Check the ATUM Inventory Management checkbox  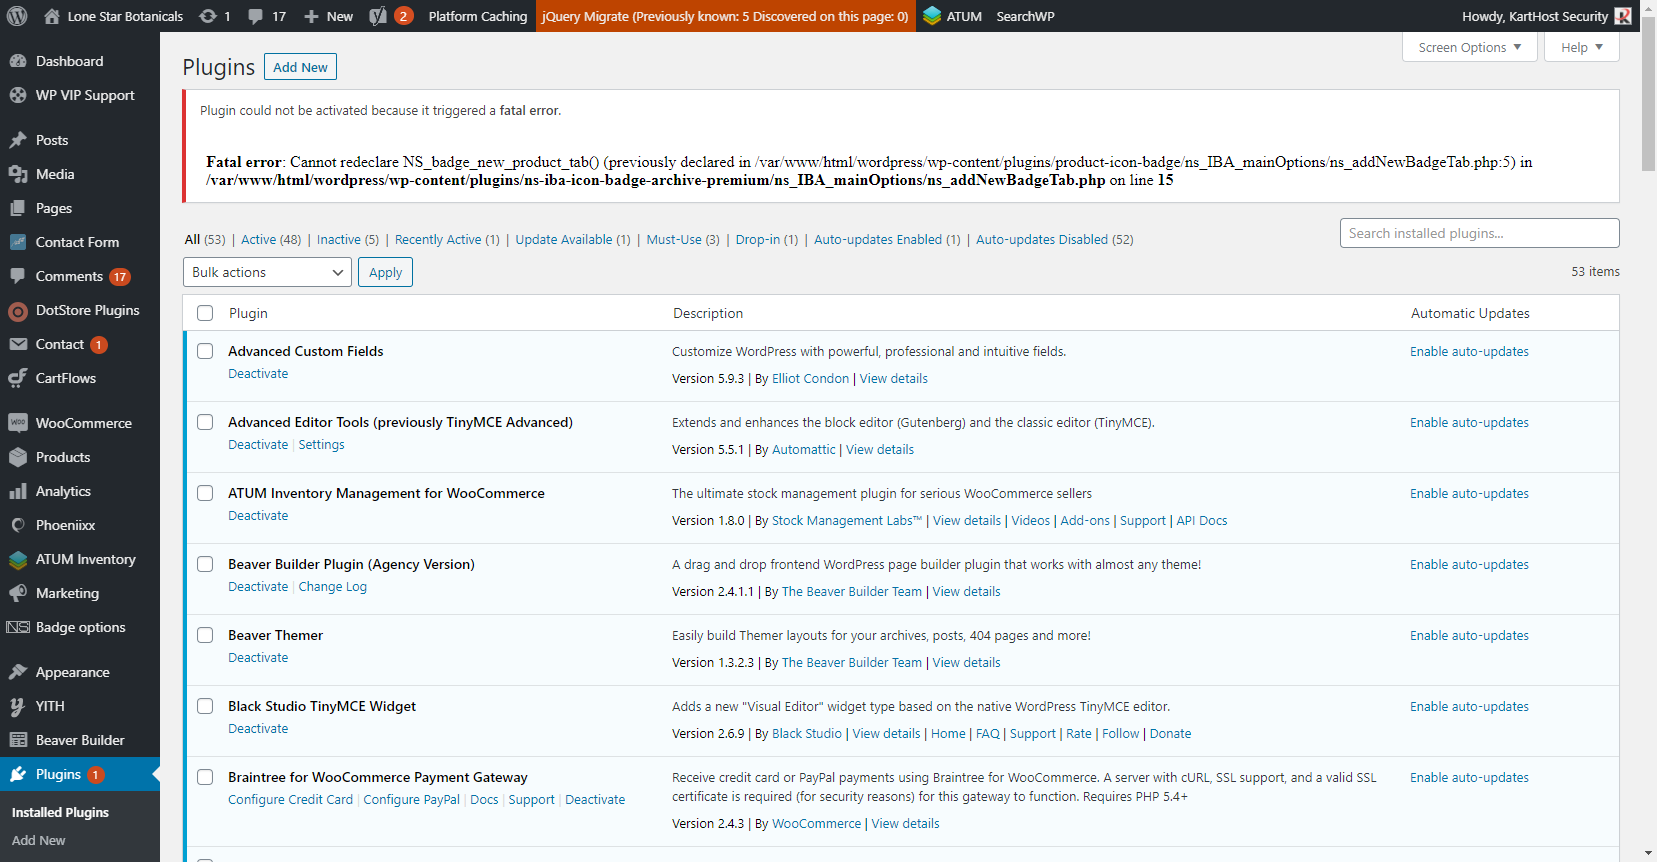pyautogui.click(x=205, y=493)
